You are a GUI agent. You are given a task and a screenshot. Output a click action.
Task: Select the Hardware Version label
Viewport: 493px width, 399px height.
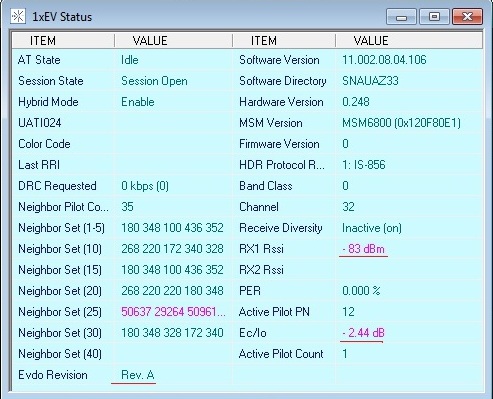[281, 102]
